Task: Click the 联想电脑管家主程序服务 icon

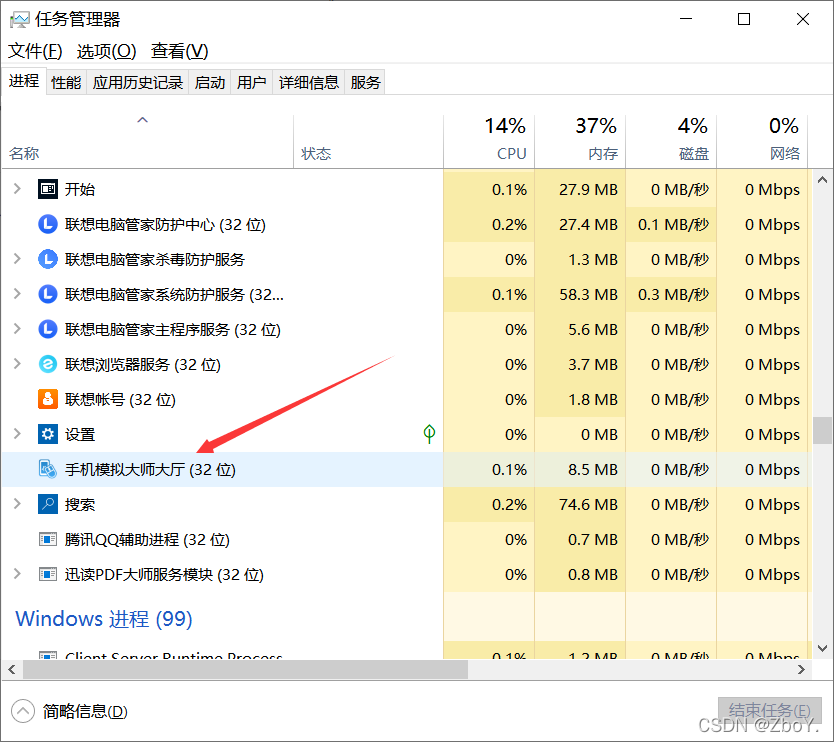Action: [x=48, y=329]
